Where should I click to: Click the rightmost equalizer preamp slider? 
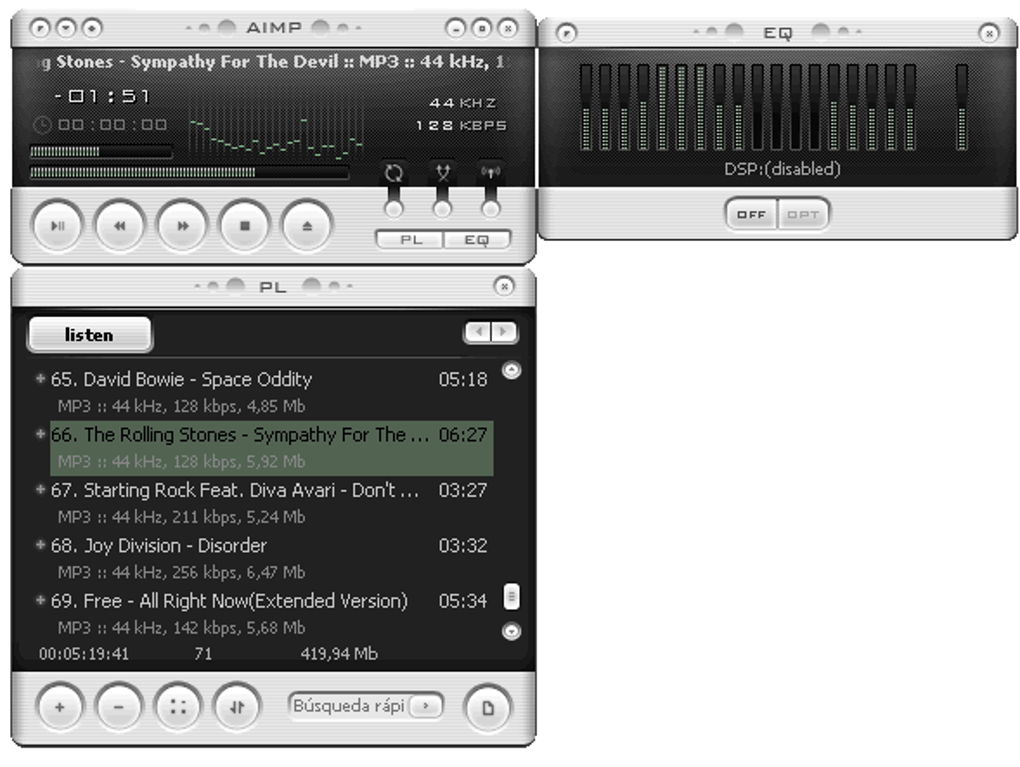click(x=961, y=107)
